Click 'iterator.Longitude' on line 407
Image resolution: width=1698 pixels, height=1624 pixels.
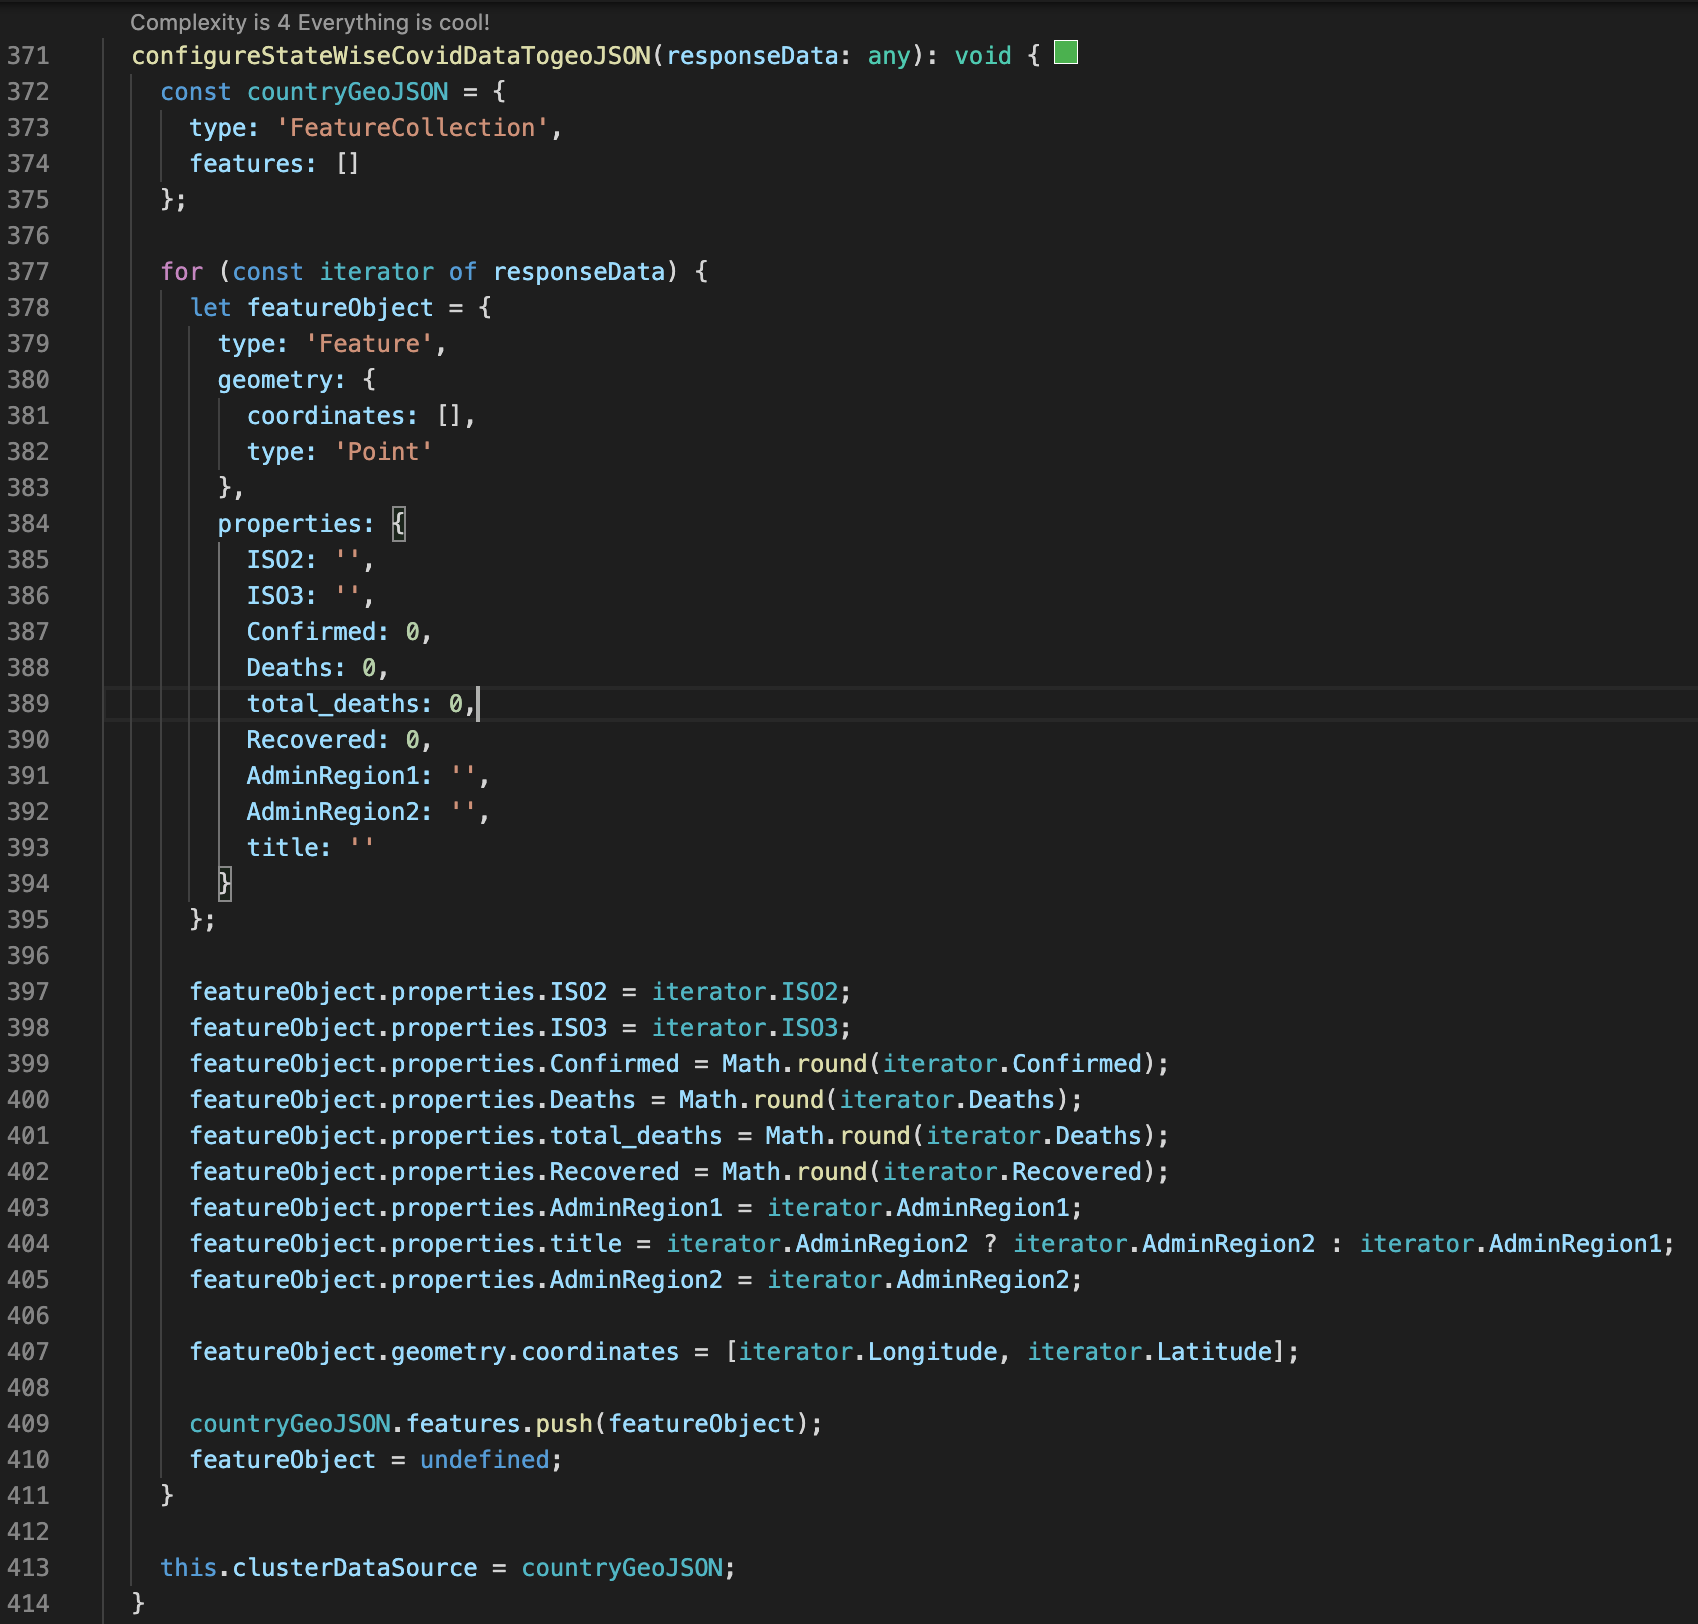click(868, 1352)
